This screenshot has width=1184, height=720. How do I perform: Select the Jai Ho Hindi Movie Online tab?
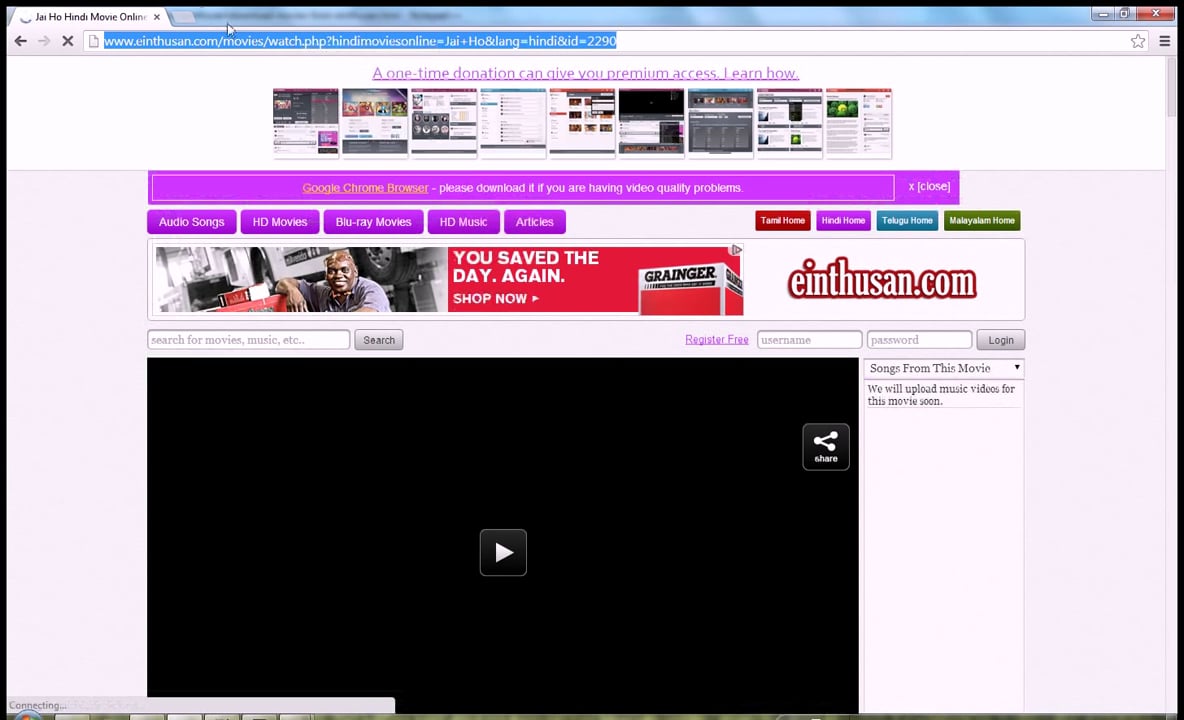tap(89, 17)
